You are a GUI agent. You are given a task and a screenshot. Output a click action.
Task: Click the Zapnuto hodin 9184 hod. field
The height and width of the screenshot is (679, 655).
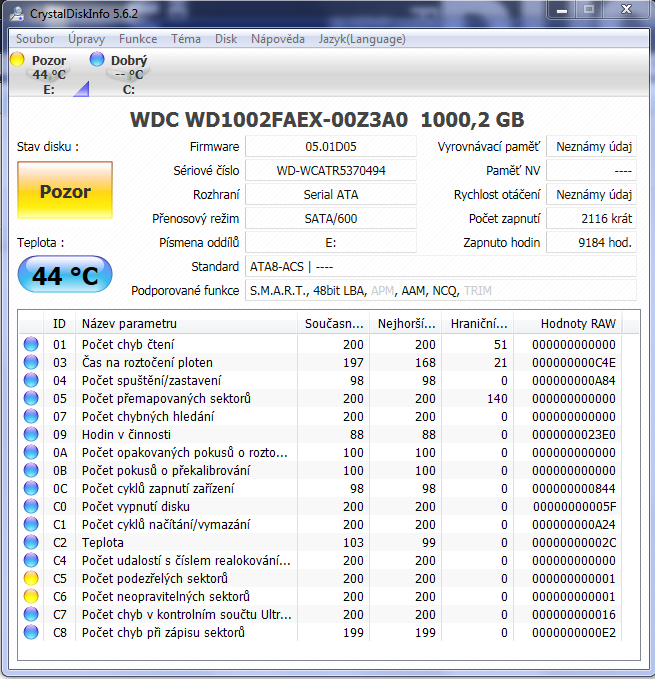click(x=591, y=242)
